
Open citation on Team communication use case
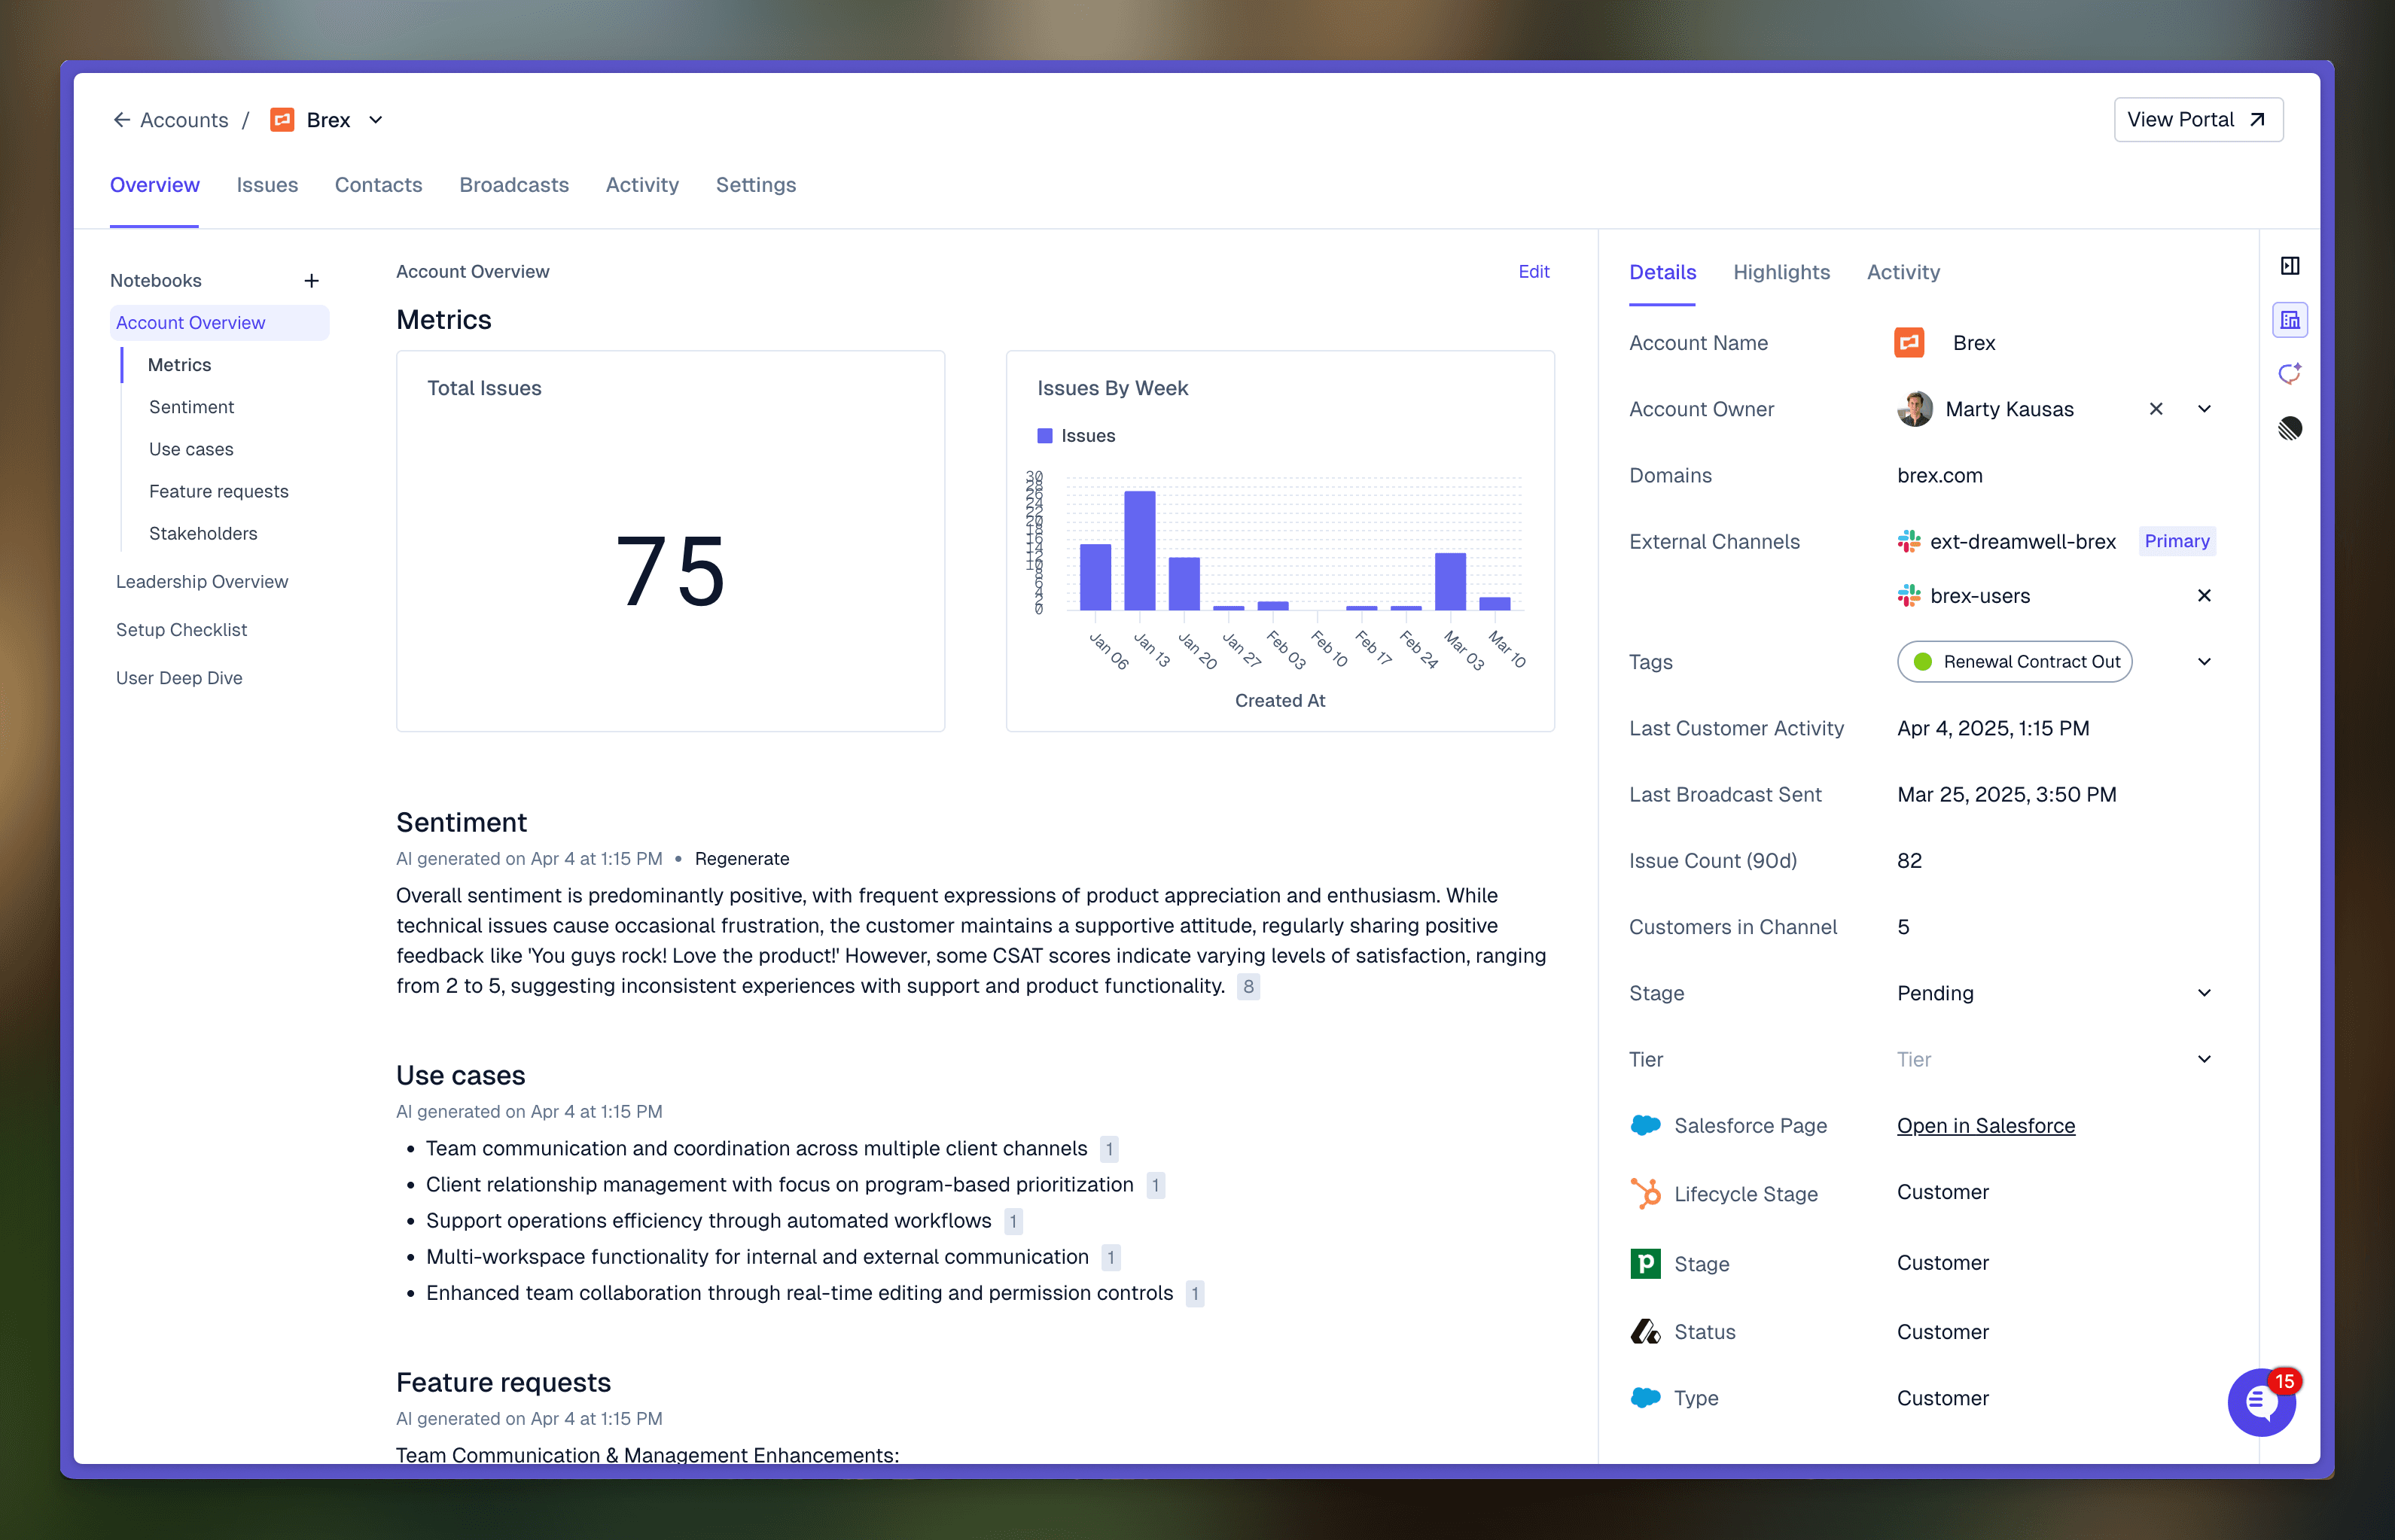click(x=1109, y=1149)
